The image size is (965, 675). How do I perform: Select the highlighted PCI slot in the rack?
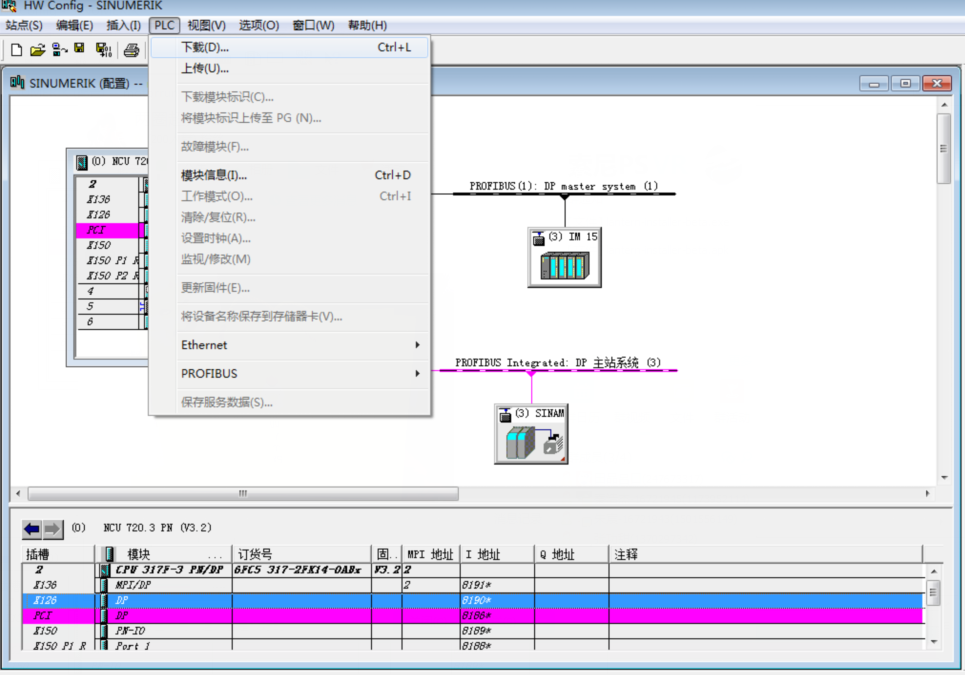[x=108, y=230]
